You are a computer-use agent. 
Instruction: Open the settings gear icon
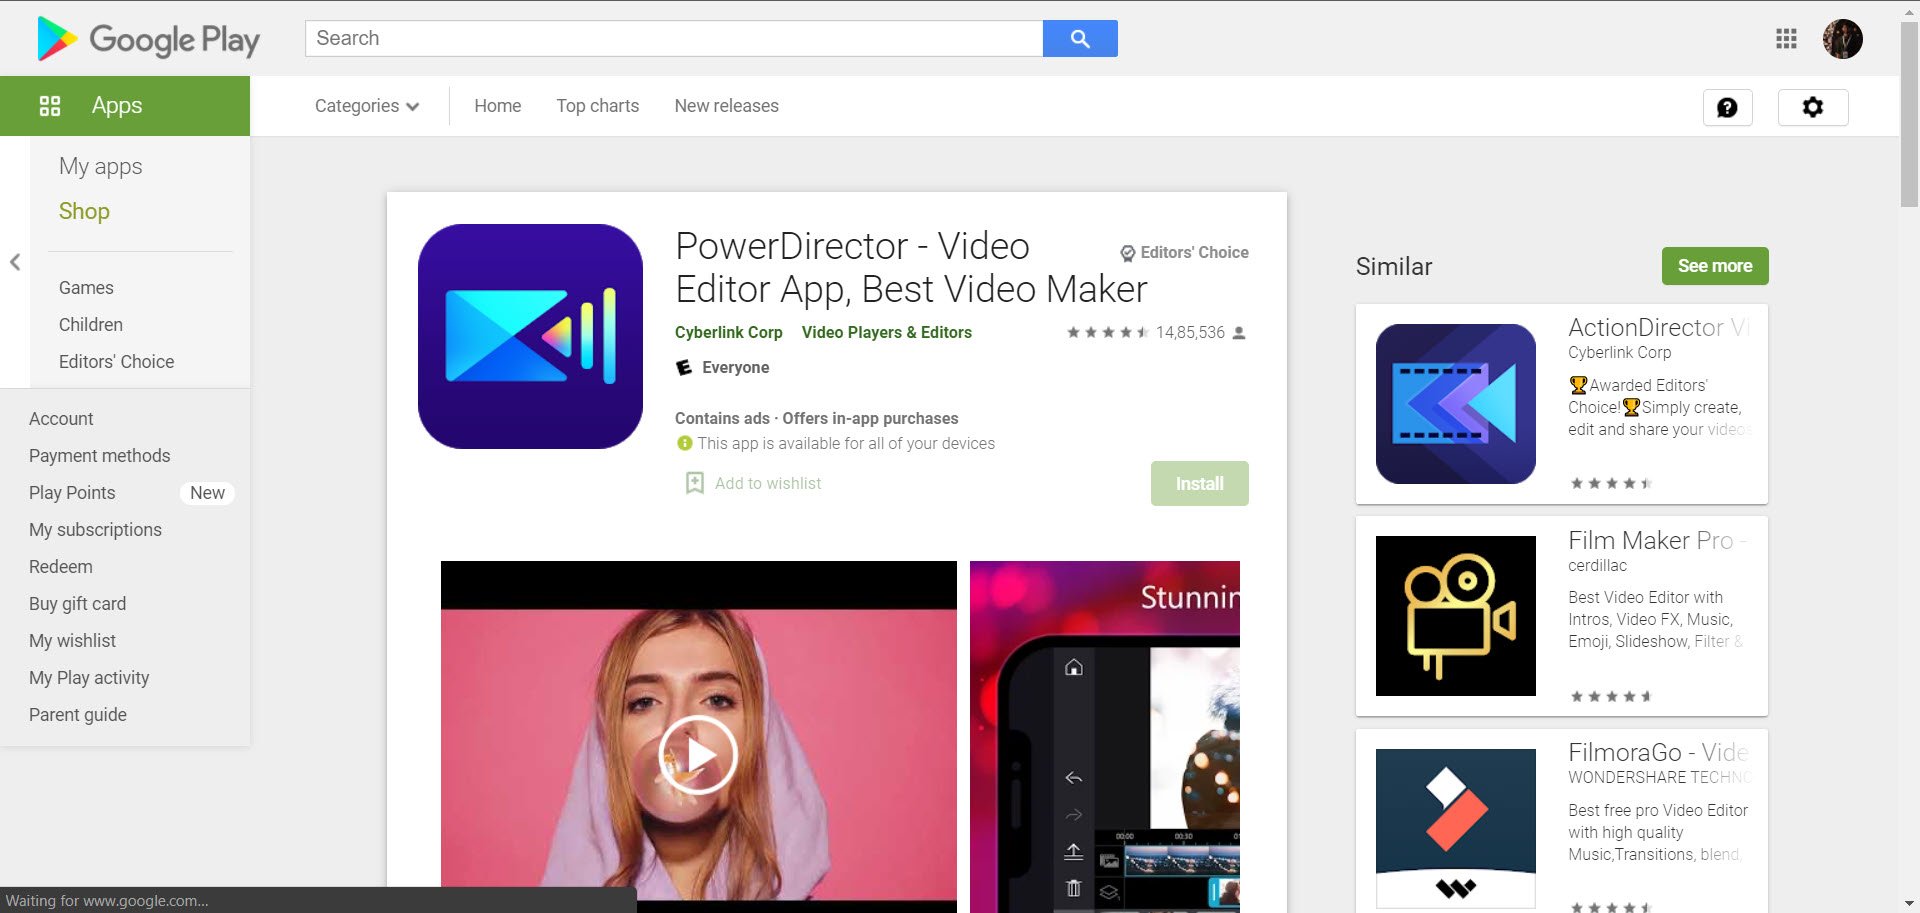1812,107
